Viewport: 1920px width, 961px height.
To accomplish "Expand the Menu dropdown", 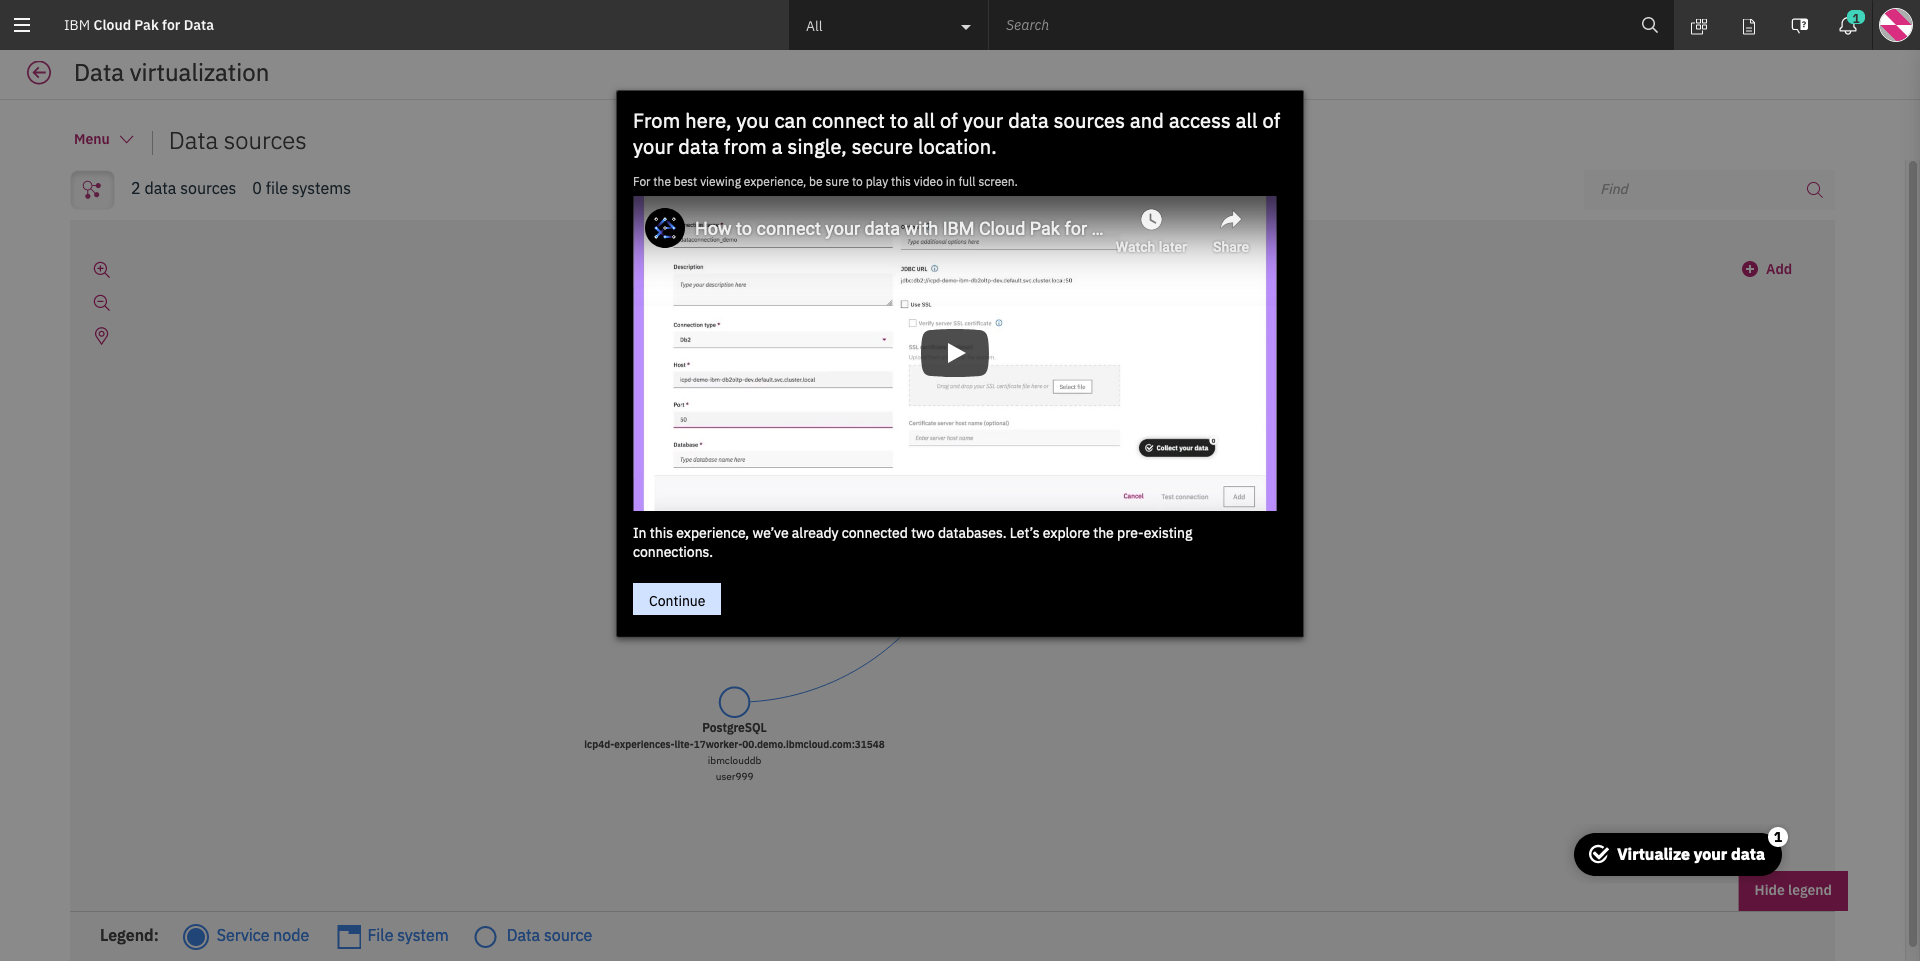I will [x=104, y=140].
